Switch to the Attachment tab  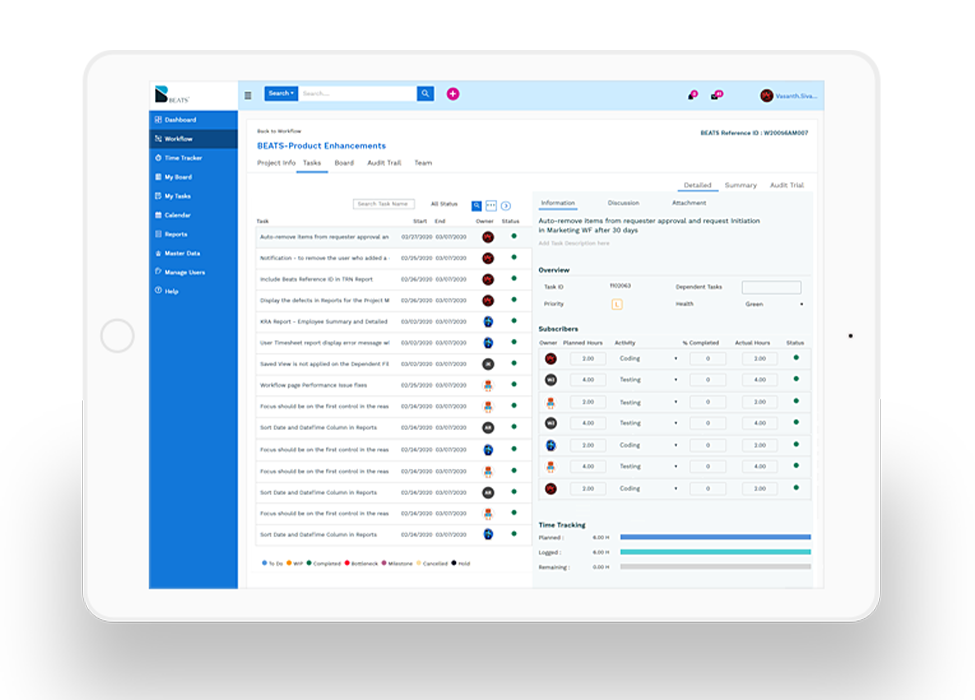(689, 203)
